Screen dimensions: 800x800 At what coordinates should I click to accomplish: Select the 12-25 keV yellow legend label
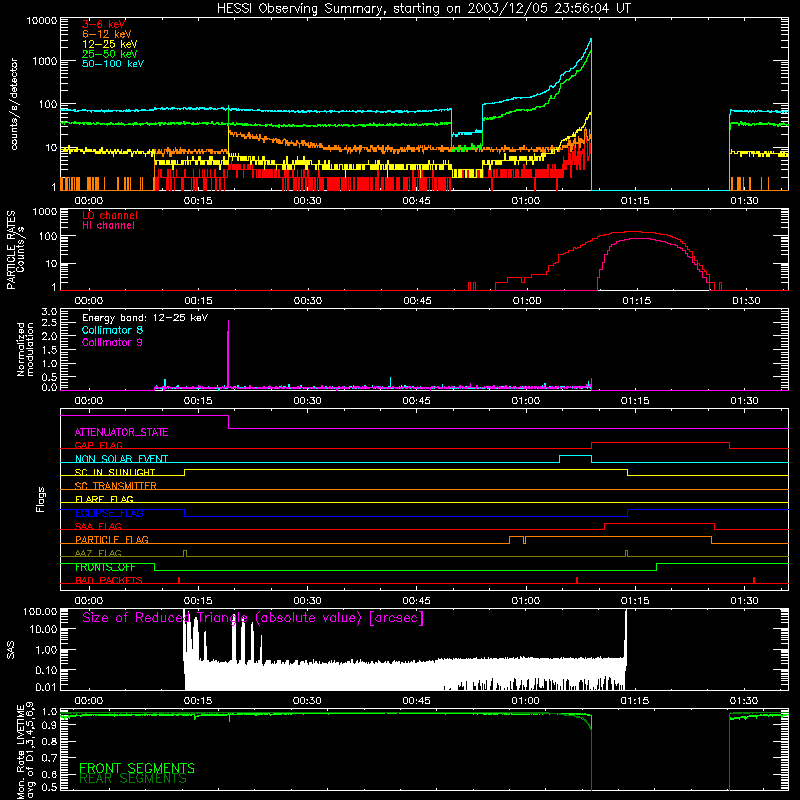(110, 44)
